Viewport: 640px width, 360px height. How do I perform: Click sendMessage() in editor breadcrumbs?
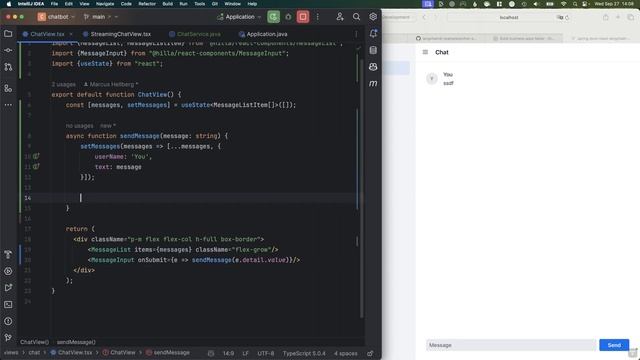pos(76,342)
